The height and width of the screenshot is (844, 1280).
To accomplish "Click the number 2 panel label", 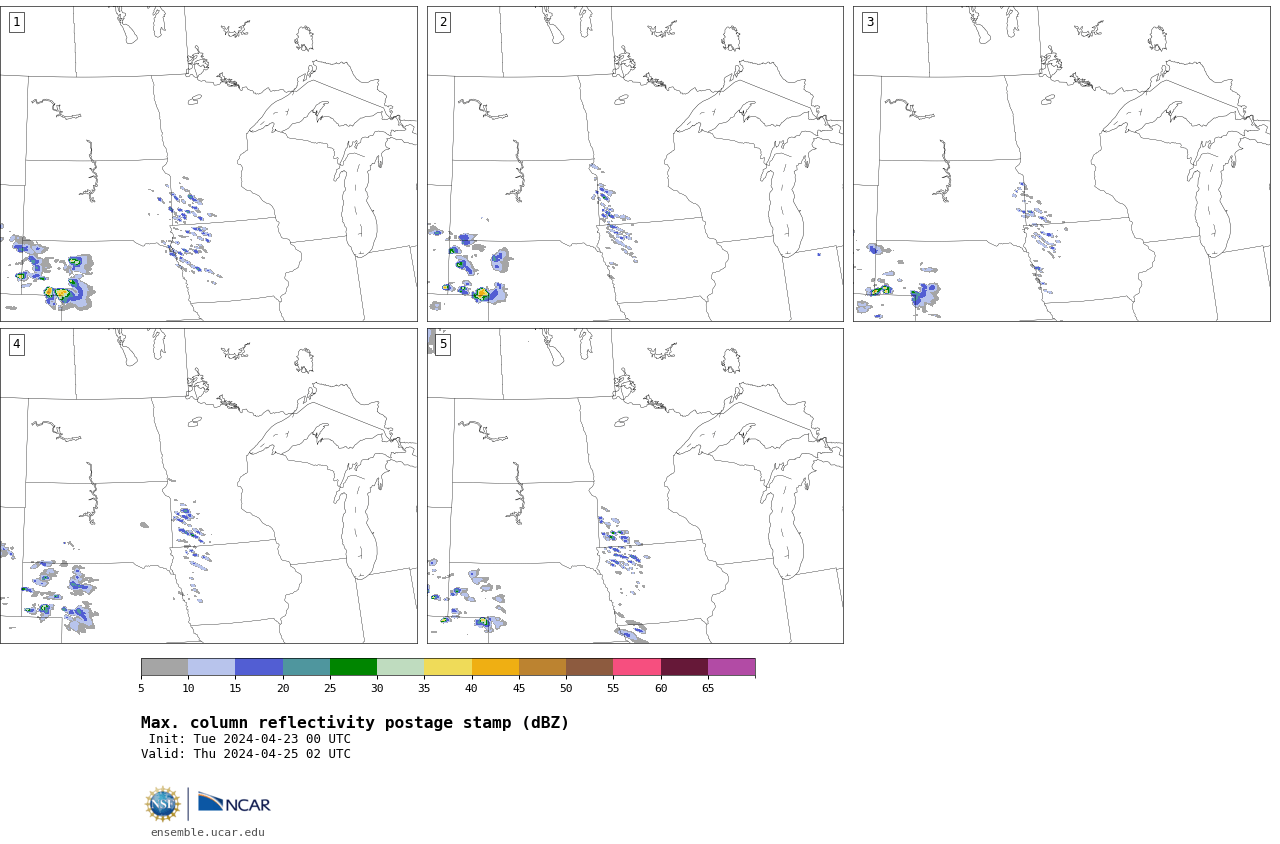I will 443,22.
